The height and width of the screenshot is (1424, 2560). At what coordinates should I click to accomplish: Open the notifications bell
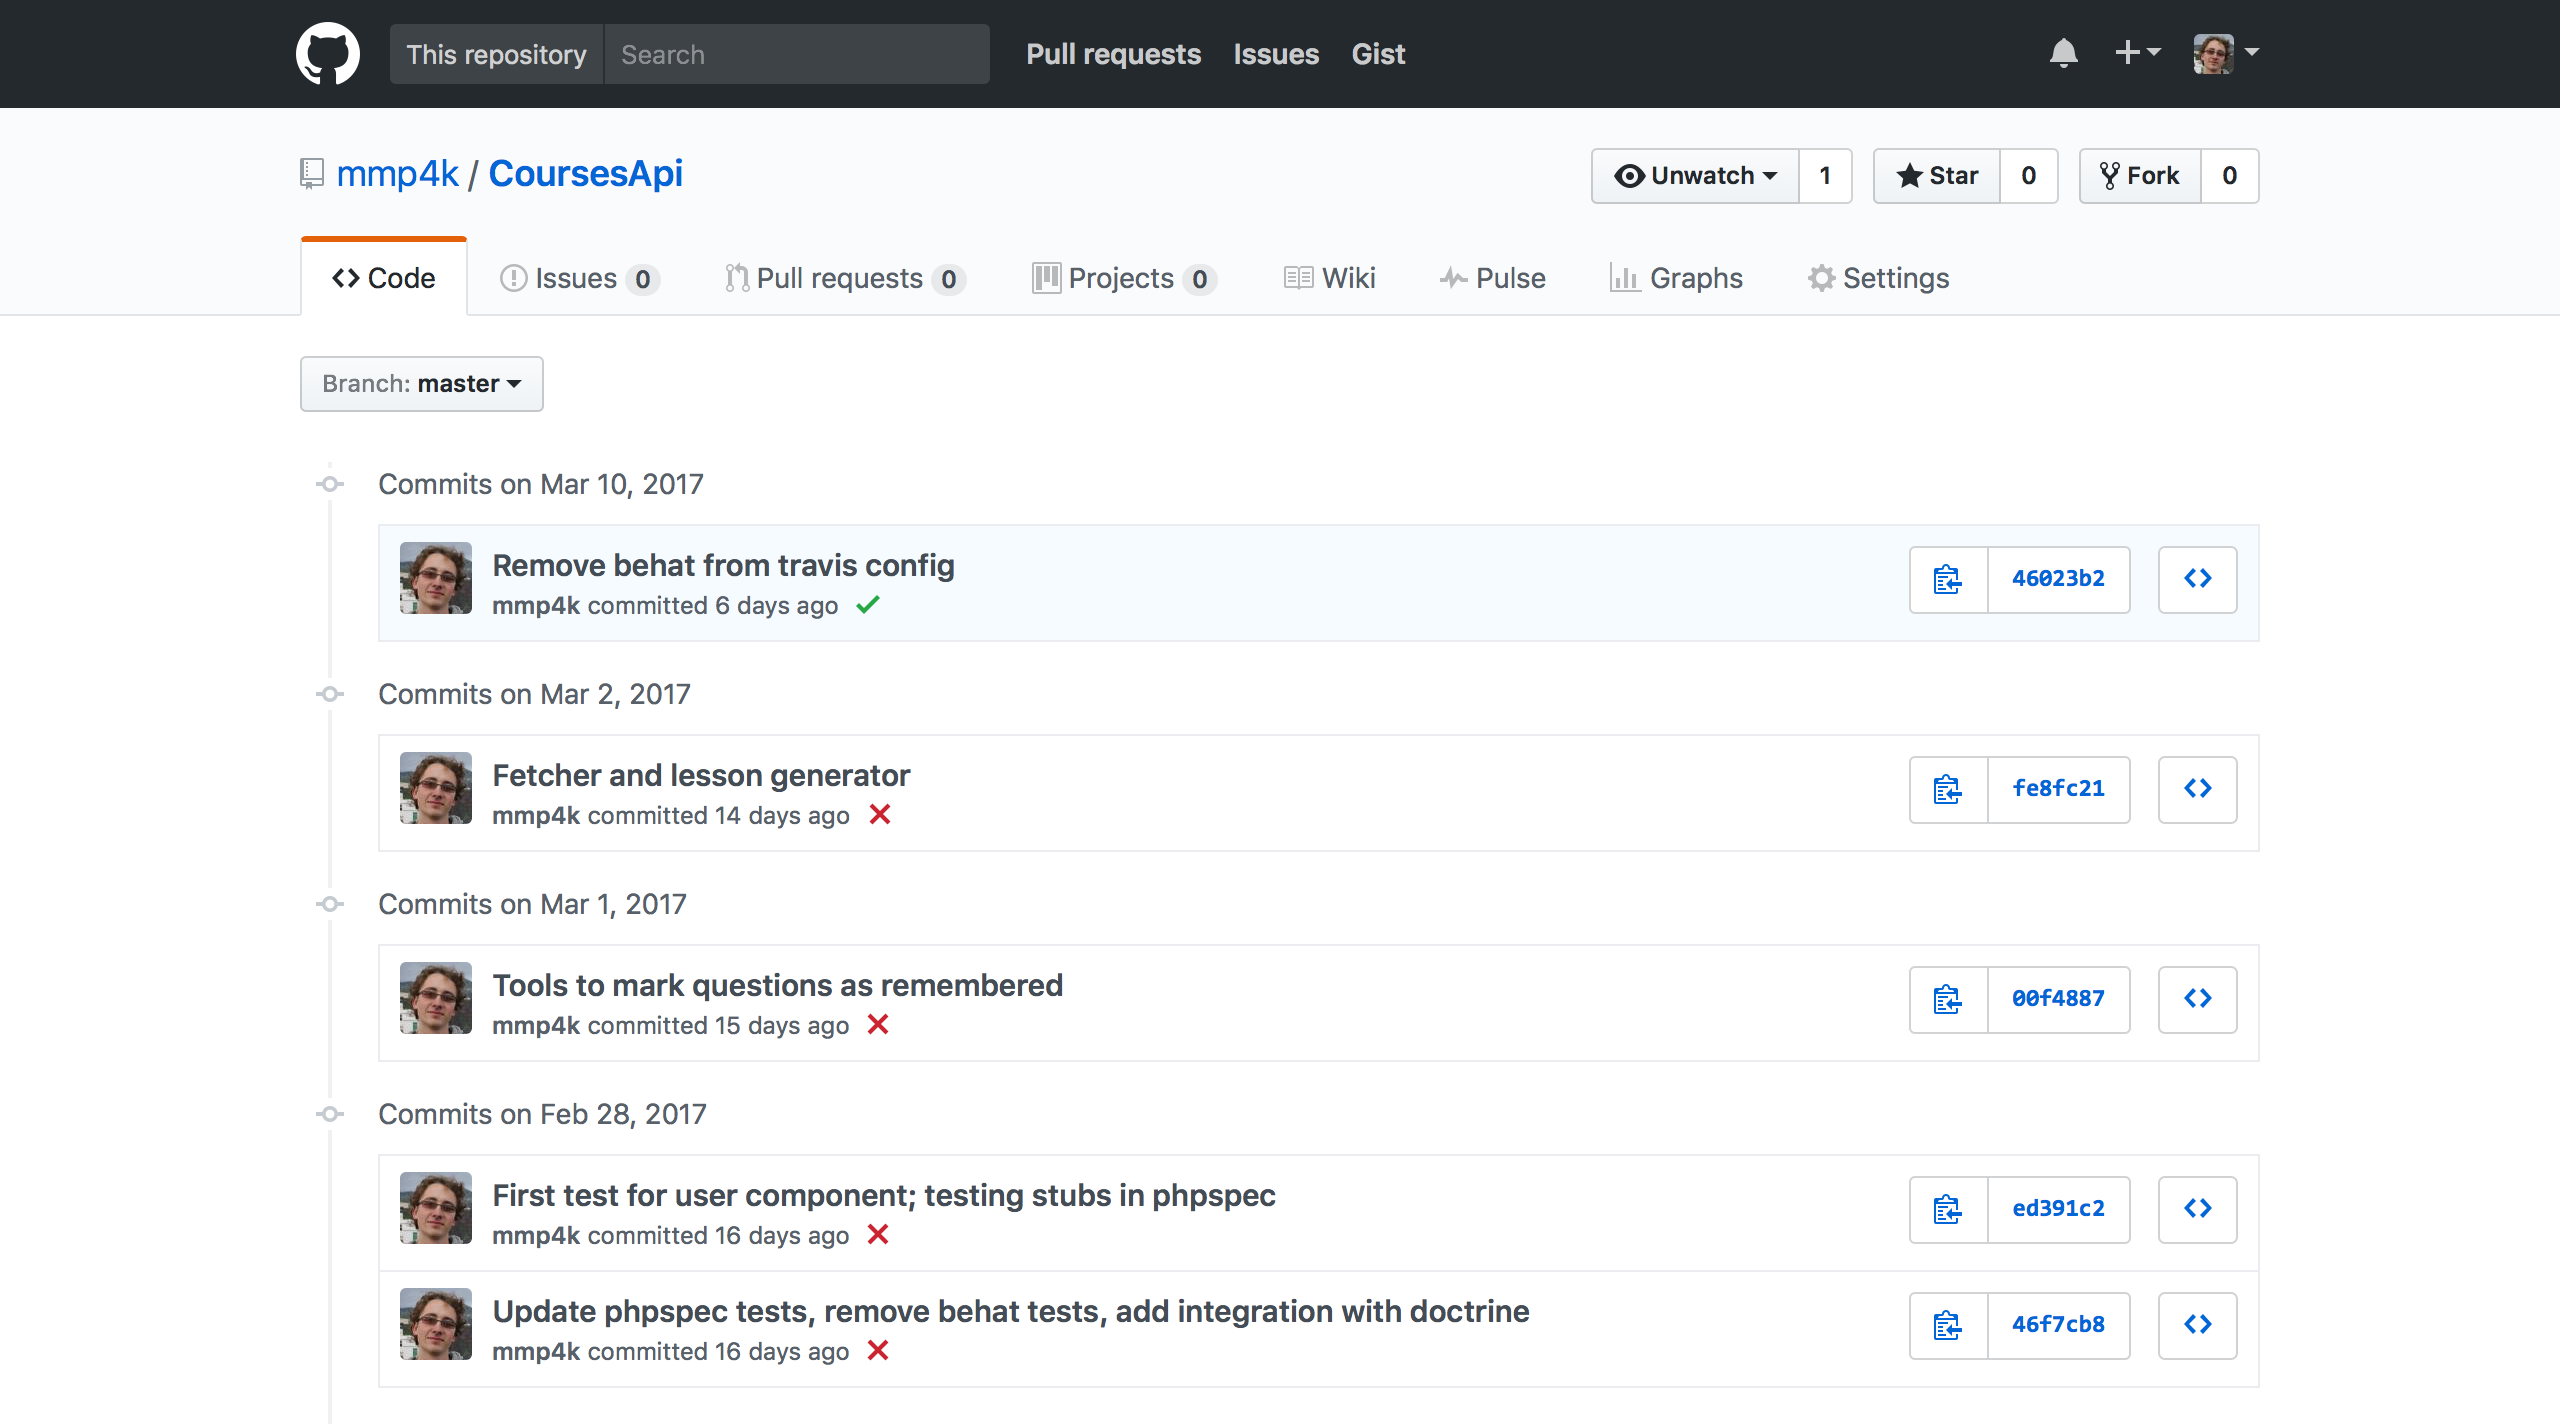click(2063, 53)
